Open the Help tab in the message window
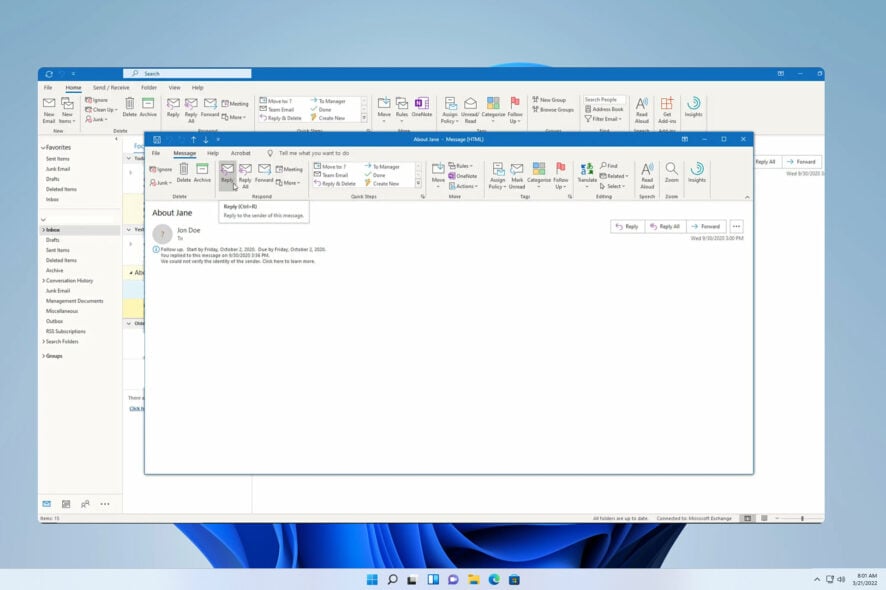 (x=212, y=153)
